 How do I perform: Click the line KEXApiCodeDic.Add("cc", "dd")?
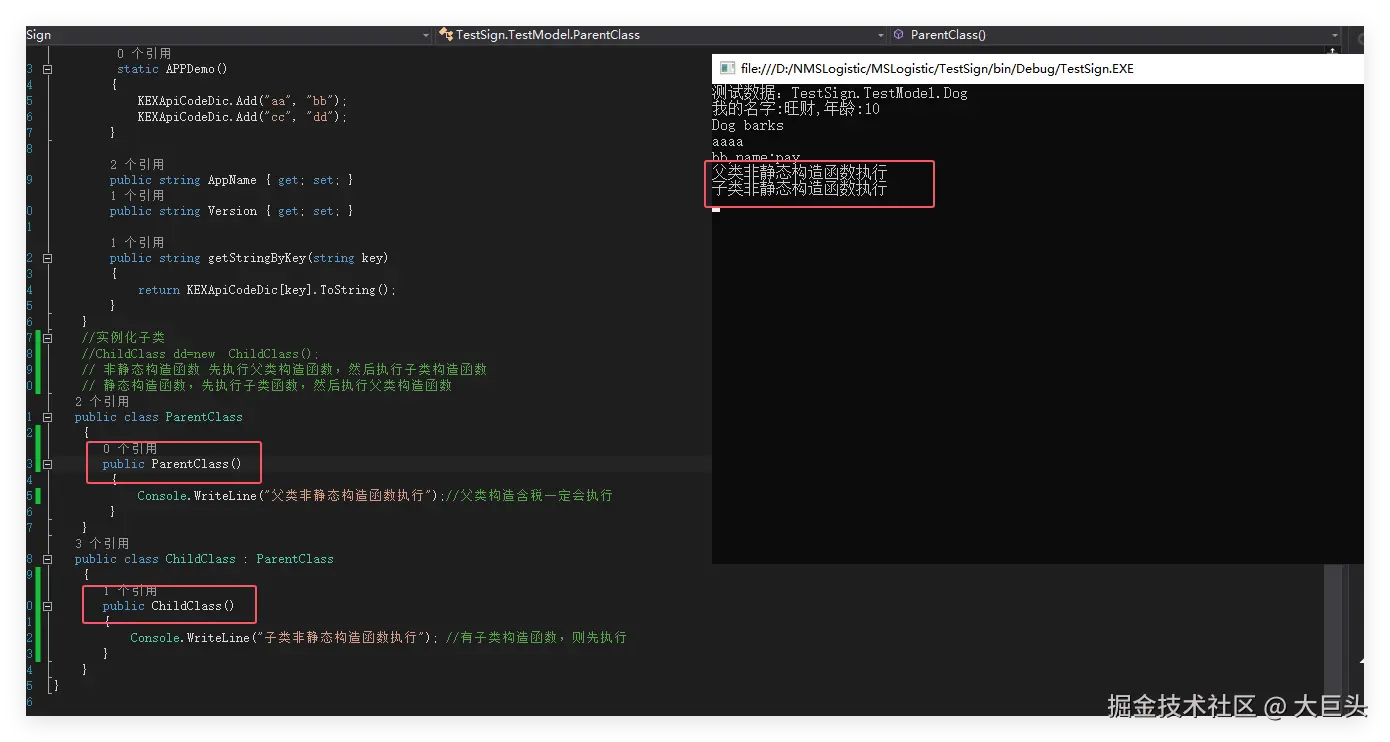pos(242,117)
